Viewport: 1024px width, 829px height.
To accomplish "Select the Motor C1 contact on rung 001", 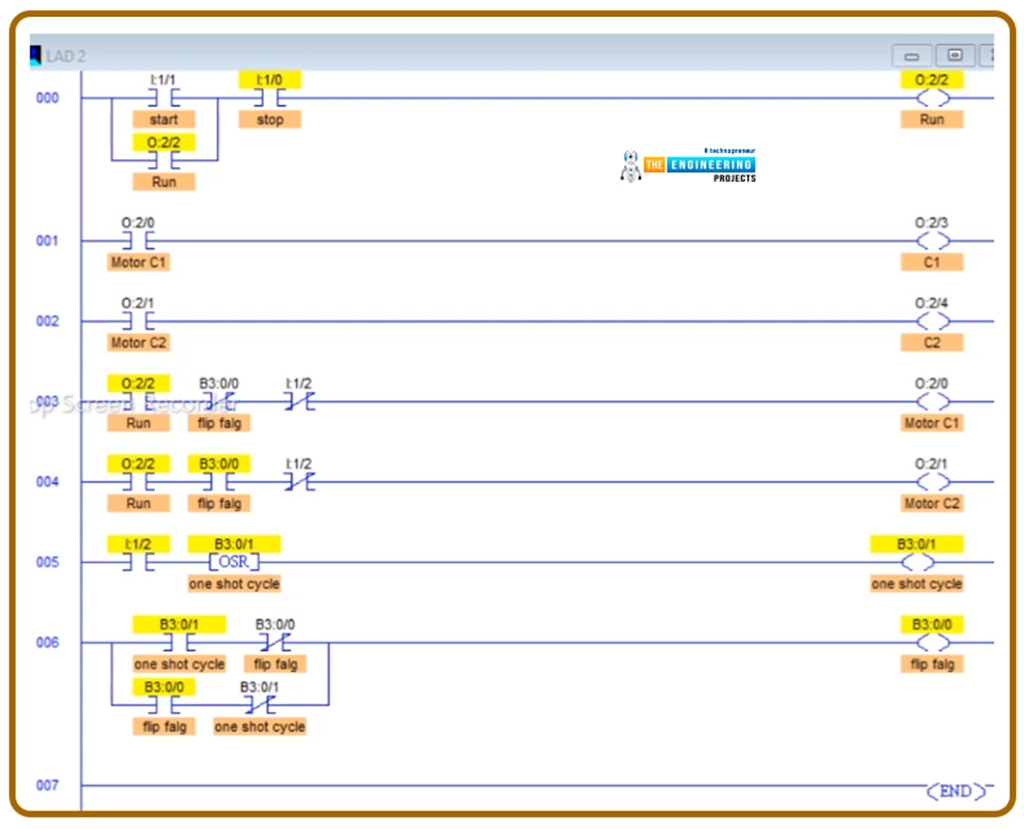I will 138,241.
